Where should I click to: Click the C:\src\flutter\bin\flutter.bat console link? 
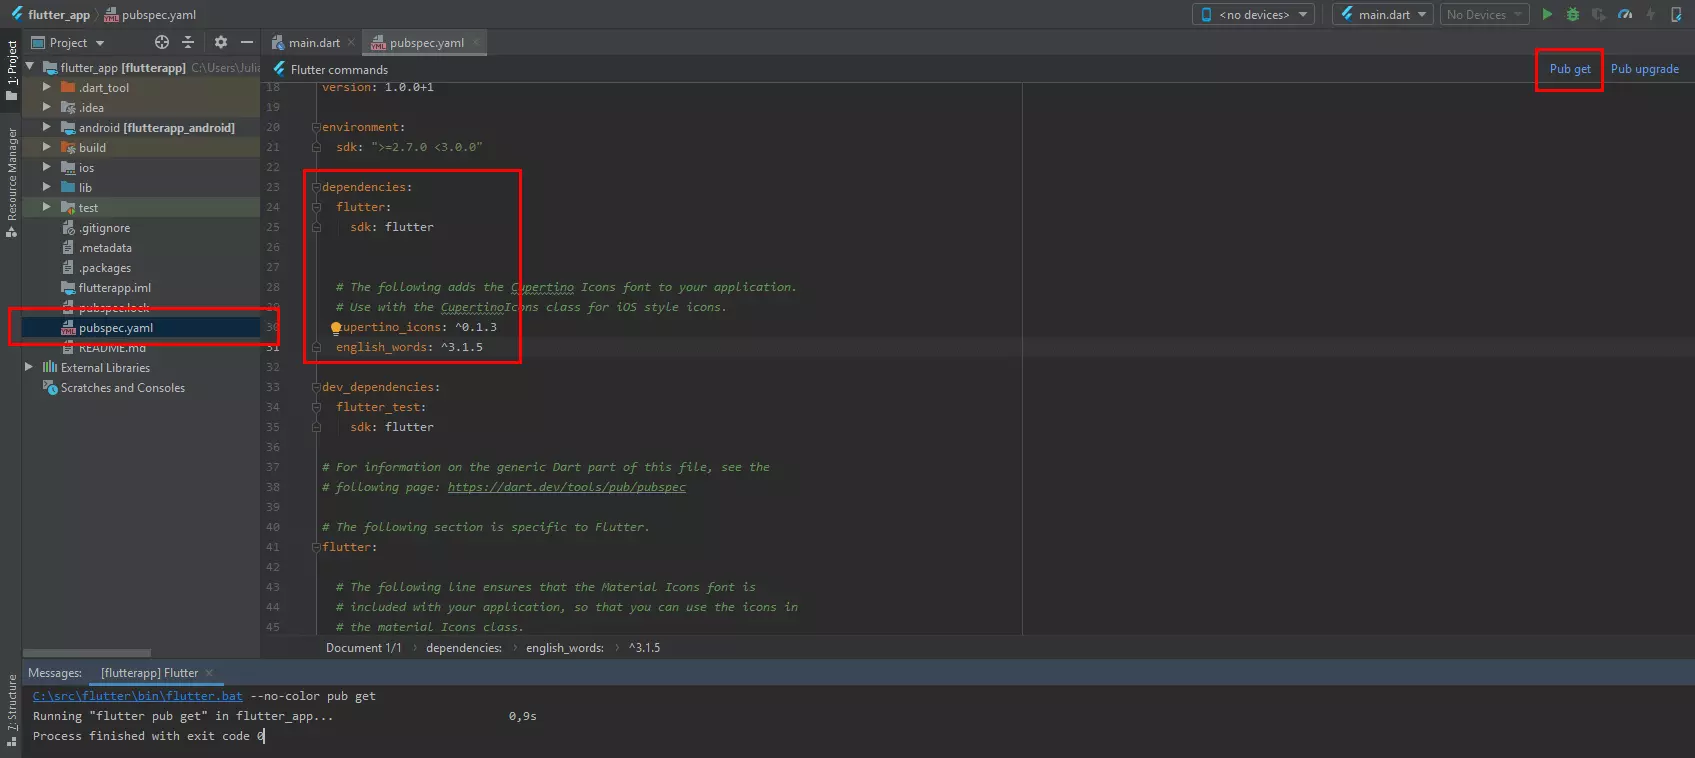click(138, 696)
